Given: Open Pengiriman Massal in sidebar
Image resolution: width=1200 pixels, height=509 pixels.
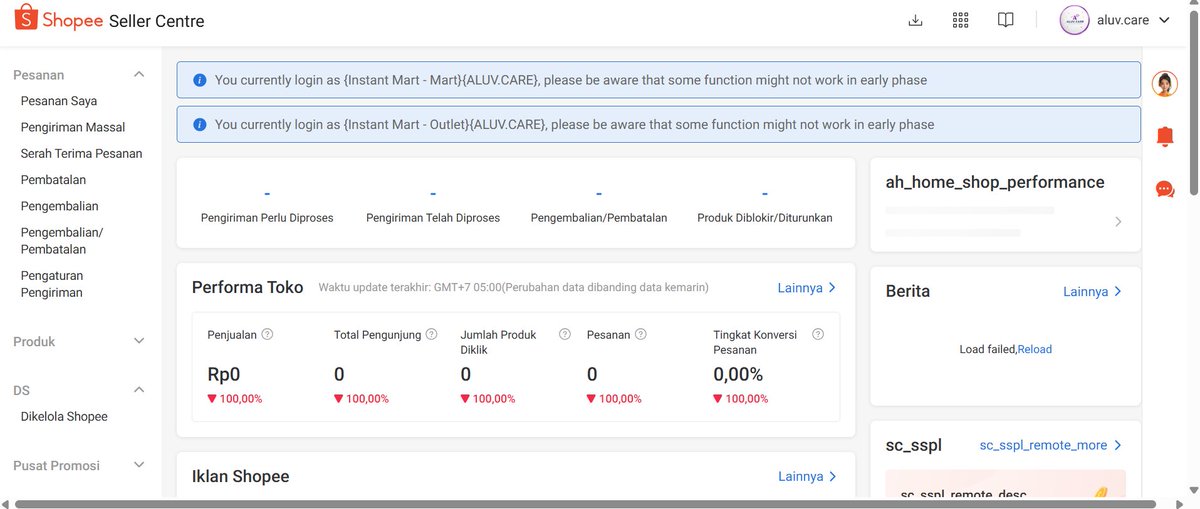Looking at the screenshot, I should [73, 127].
